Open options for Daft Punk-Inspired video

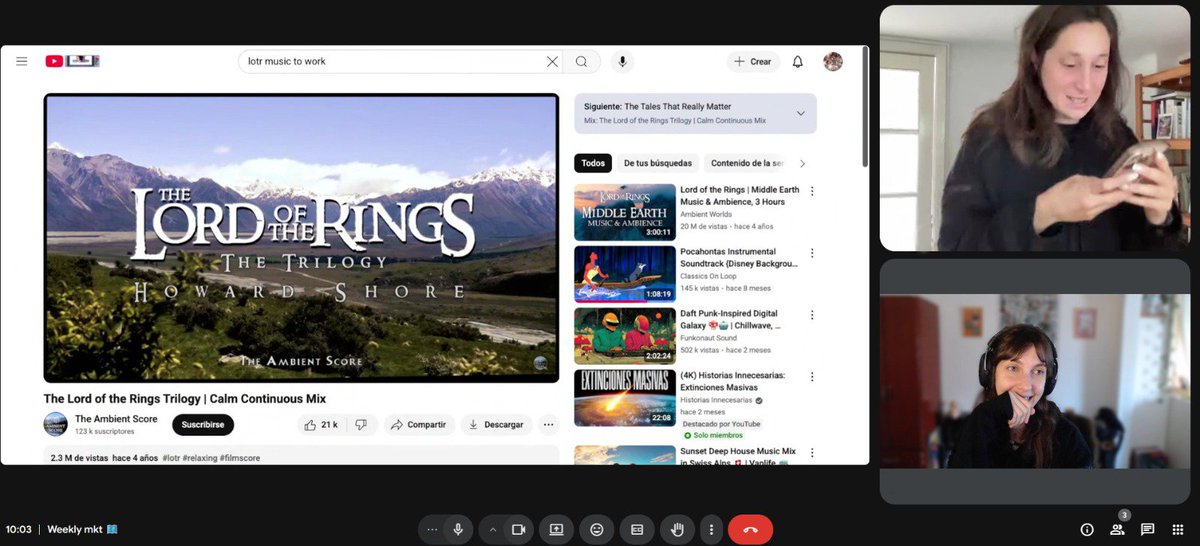(812, 315)
